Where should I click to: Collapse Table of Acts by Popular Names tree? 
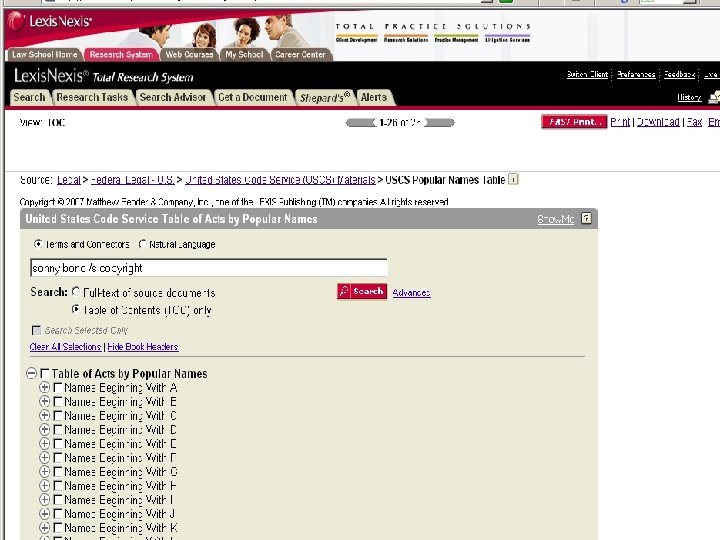(x=31, y=373)
